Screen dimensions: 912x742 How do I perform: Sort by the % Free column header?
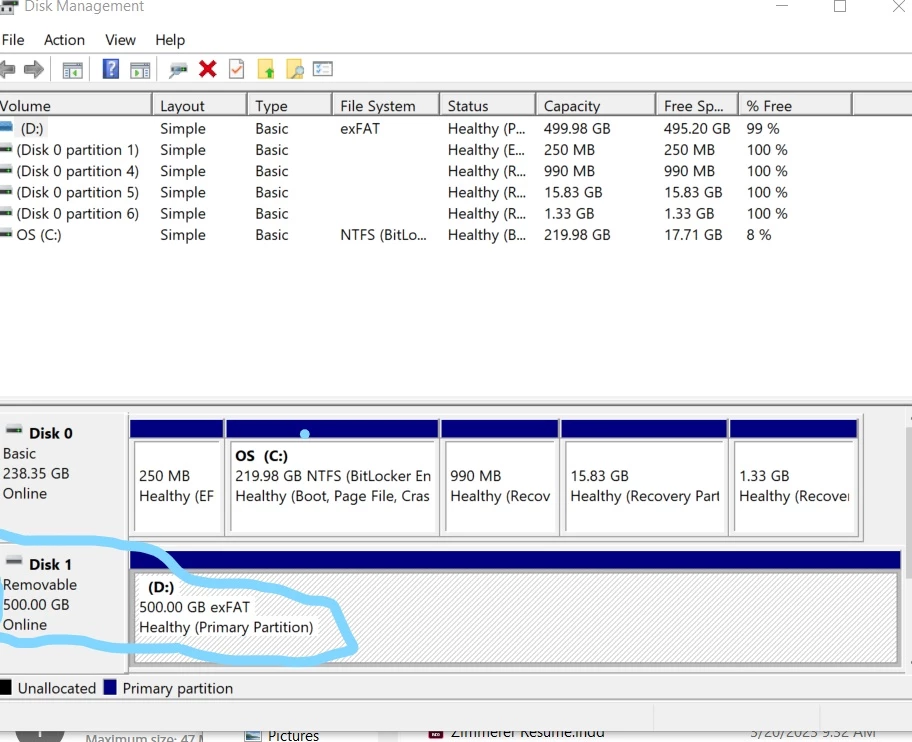pyautogui.click(x=795, y=105)
